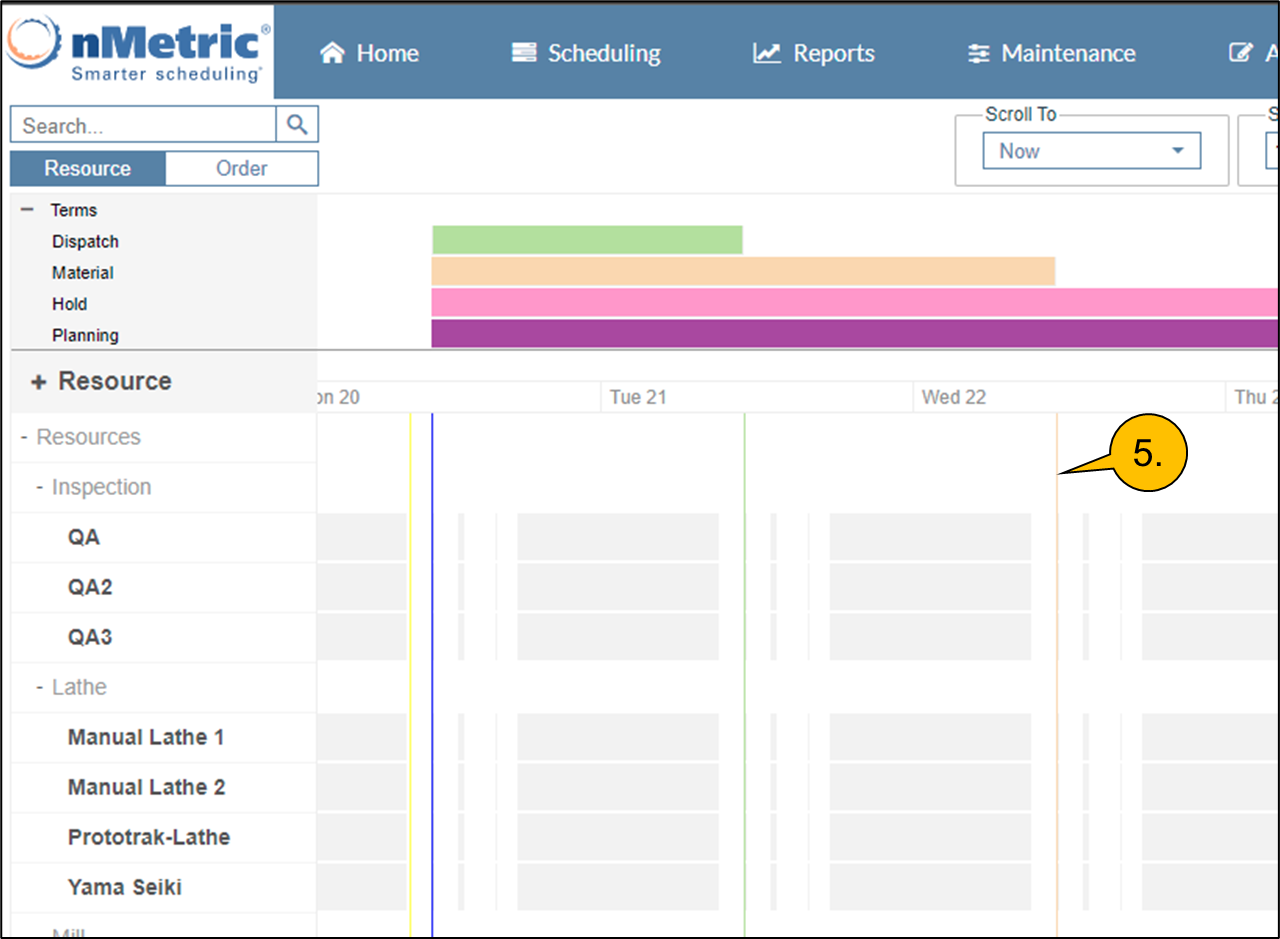Open the Home menu

[369, 53]
